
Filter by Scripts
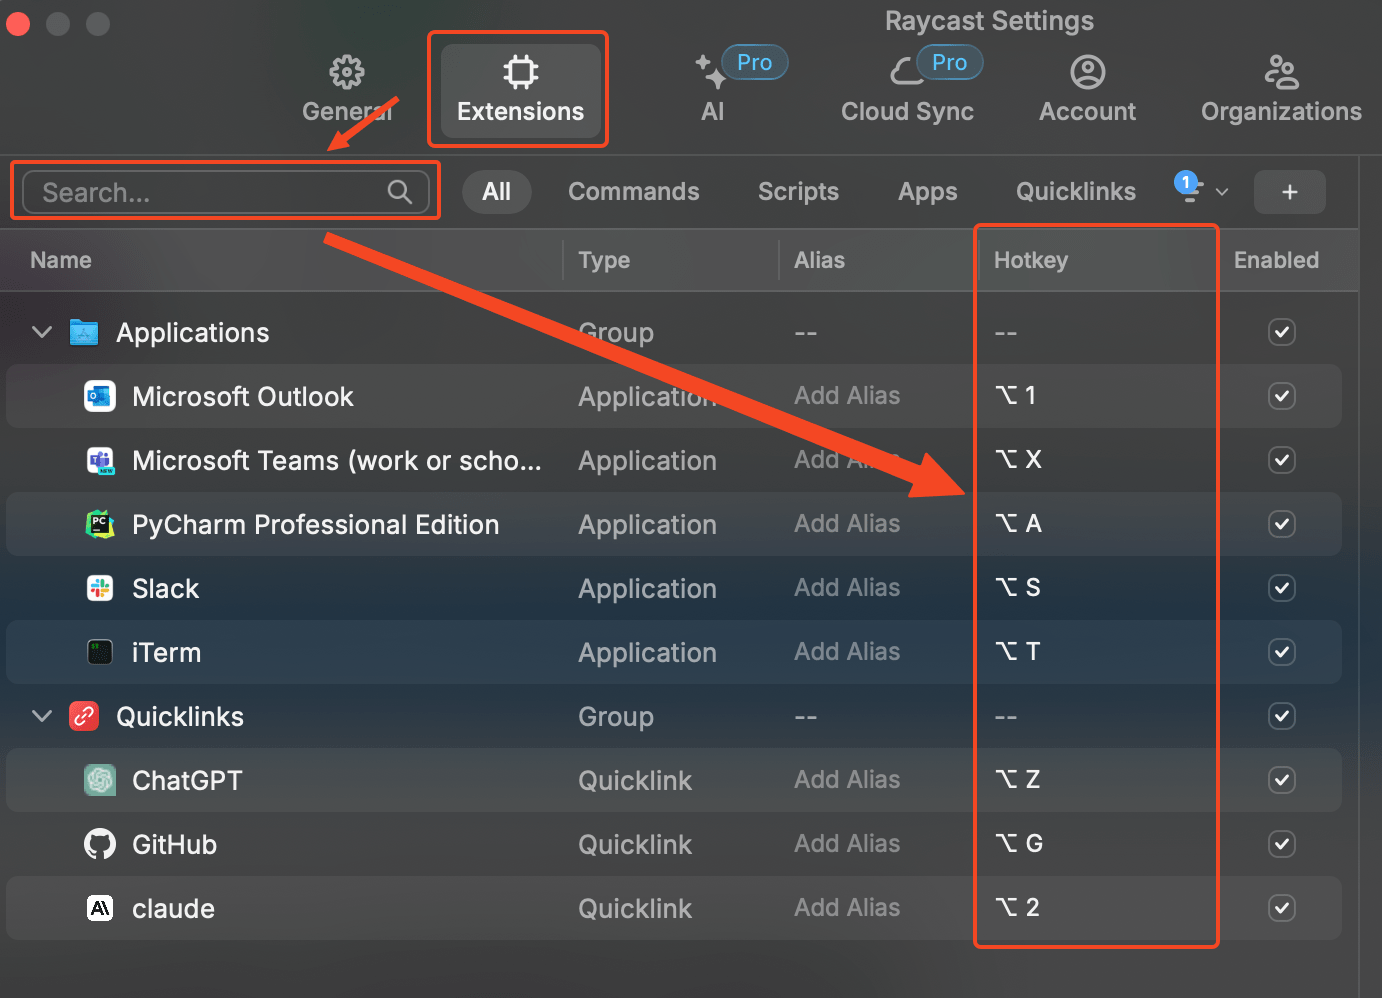(798, 192)
